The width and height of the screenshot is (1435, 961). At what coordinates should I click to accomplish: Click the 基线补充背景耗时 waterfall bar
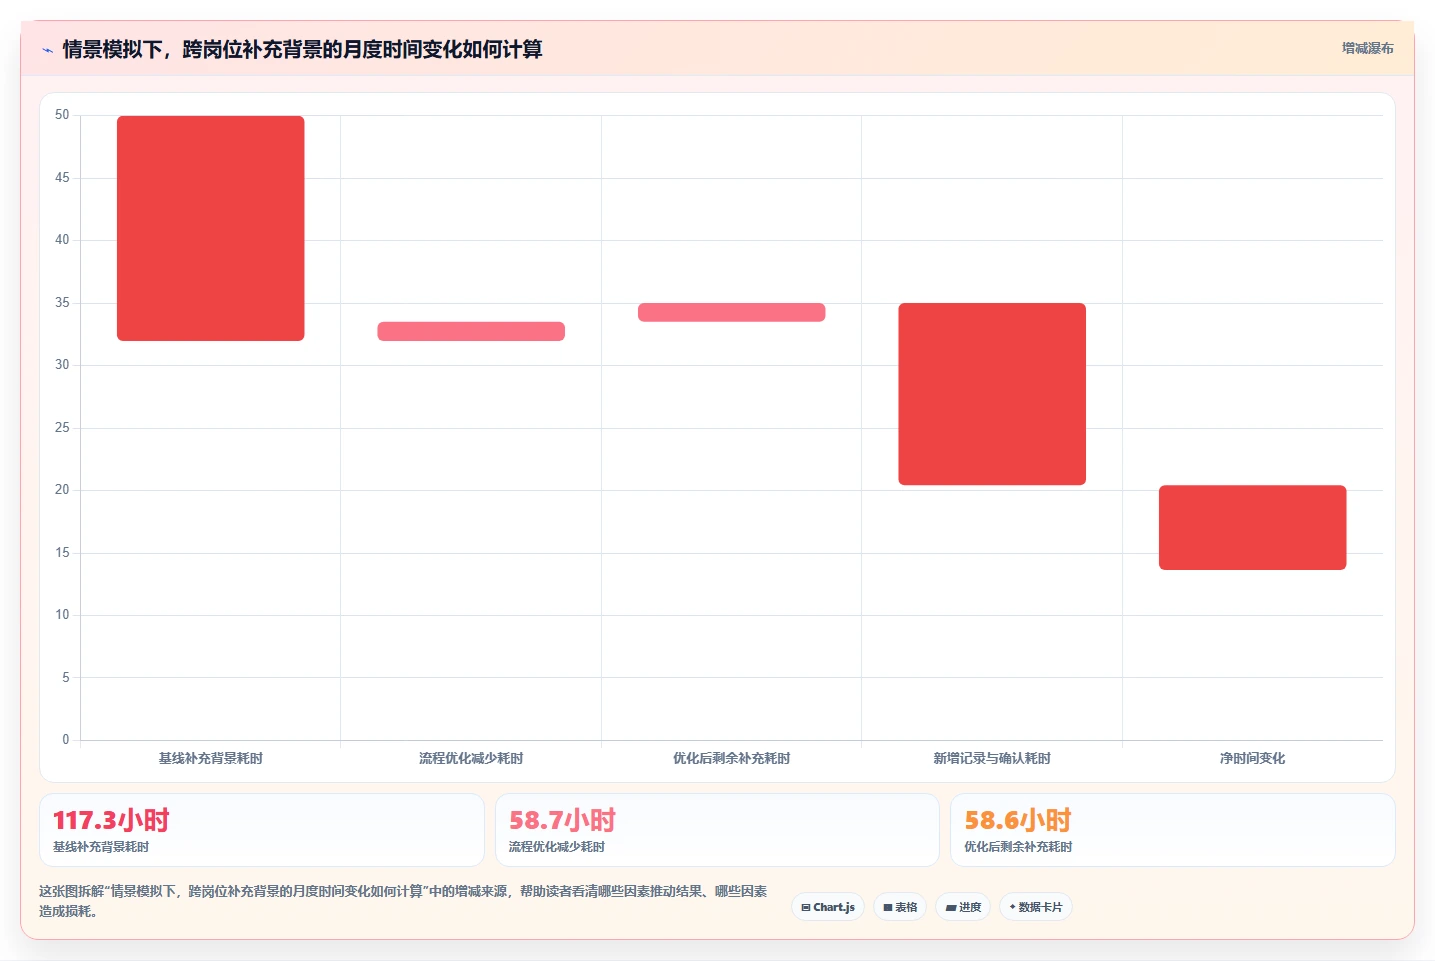[x=211, y=228]
